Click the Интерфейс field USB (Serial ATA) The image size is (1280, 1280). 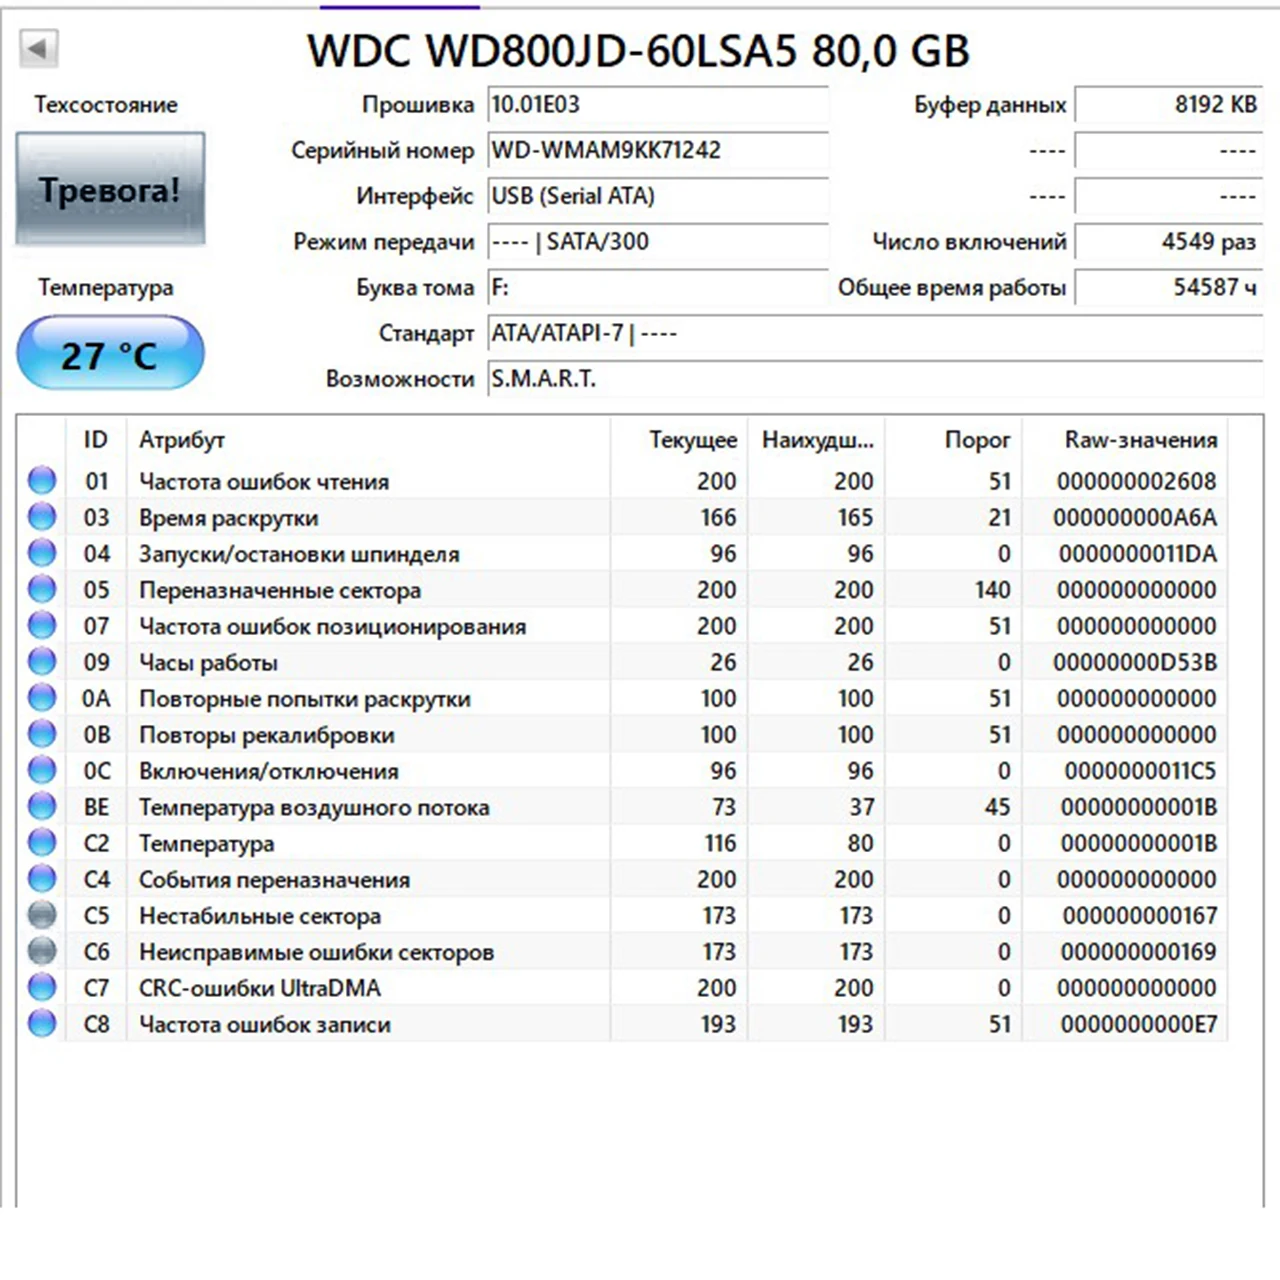click(x=658, y=196)
